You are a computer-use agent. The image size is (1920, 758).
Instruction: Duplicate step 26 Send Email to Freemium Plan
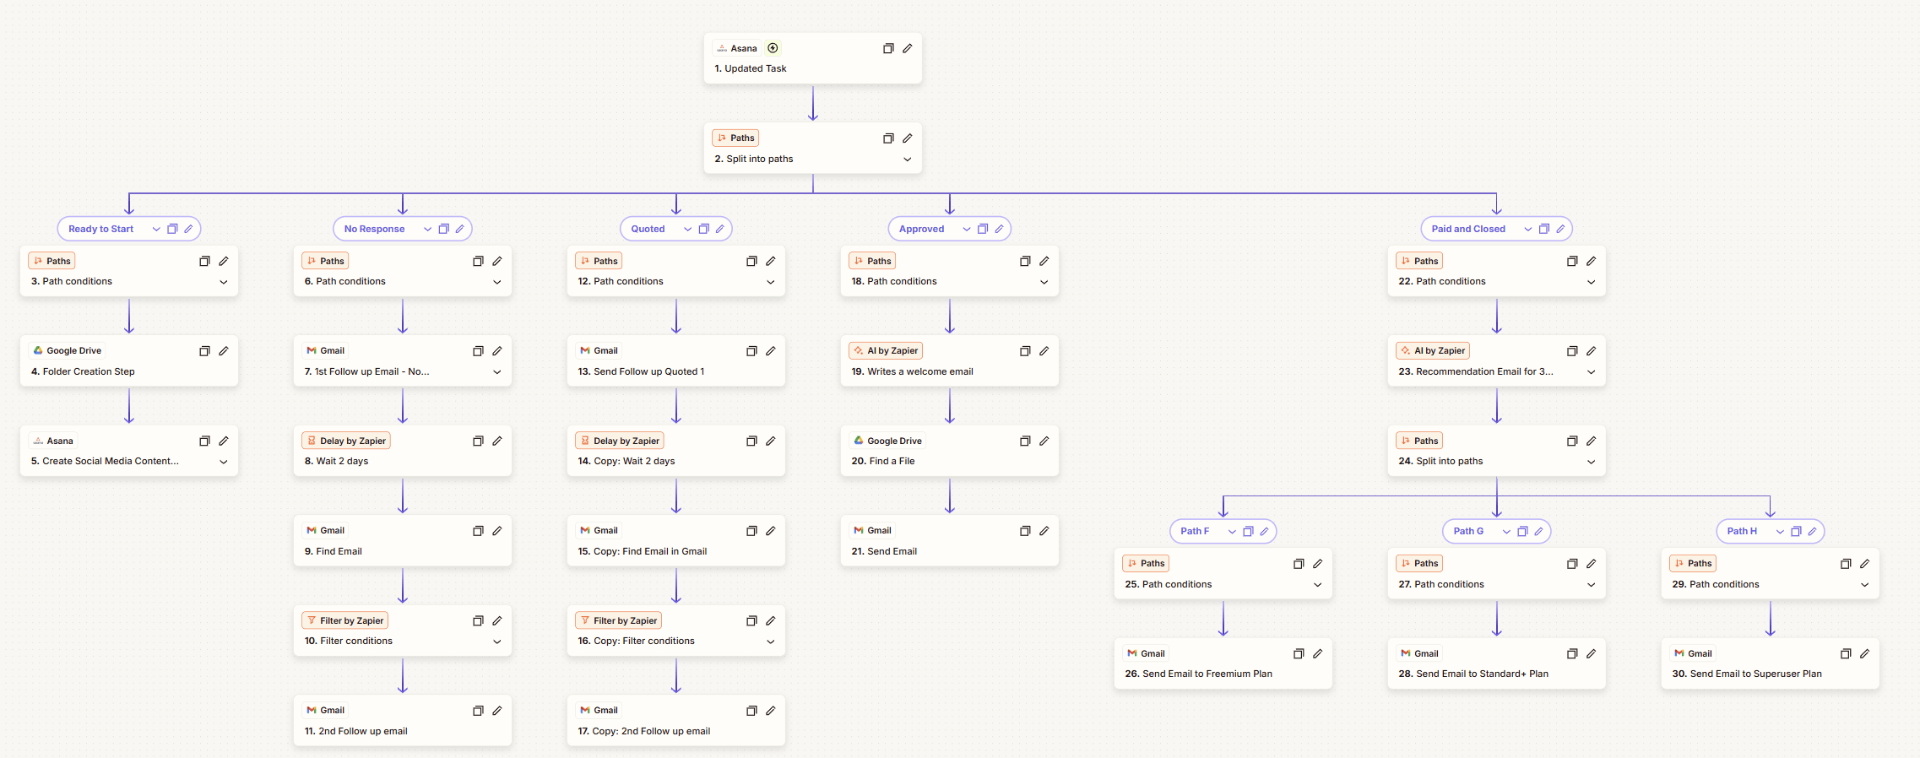click(1298, 654)
